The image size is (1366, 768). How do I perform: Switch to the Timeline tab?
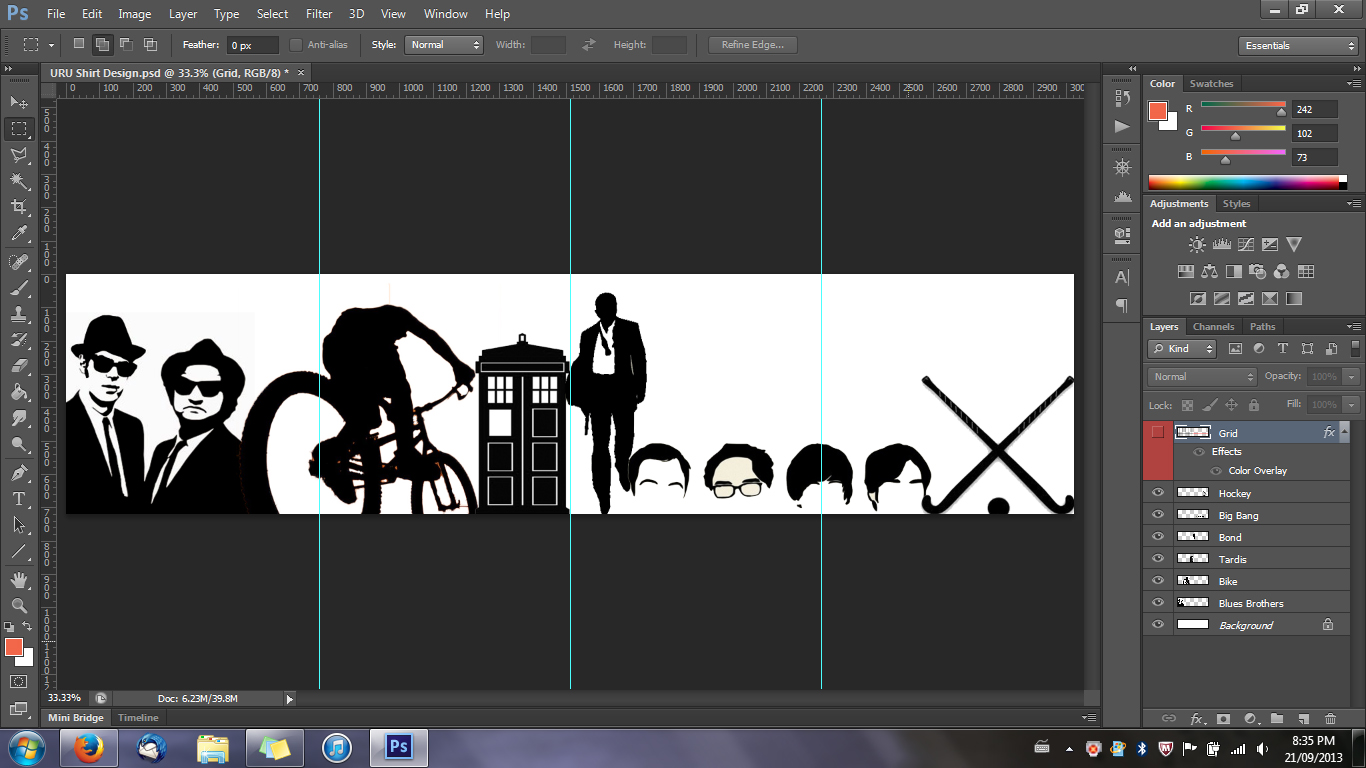138,718
